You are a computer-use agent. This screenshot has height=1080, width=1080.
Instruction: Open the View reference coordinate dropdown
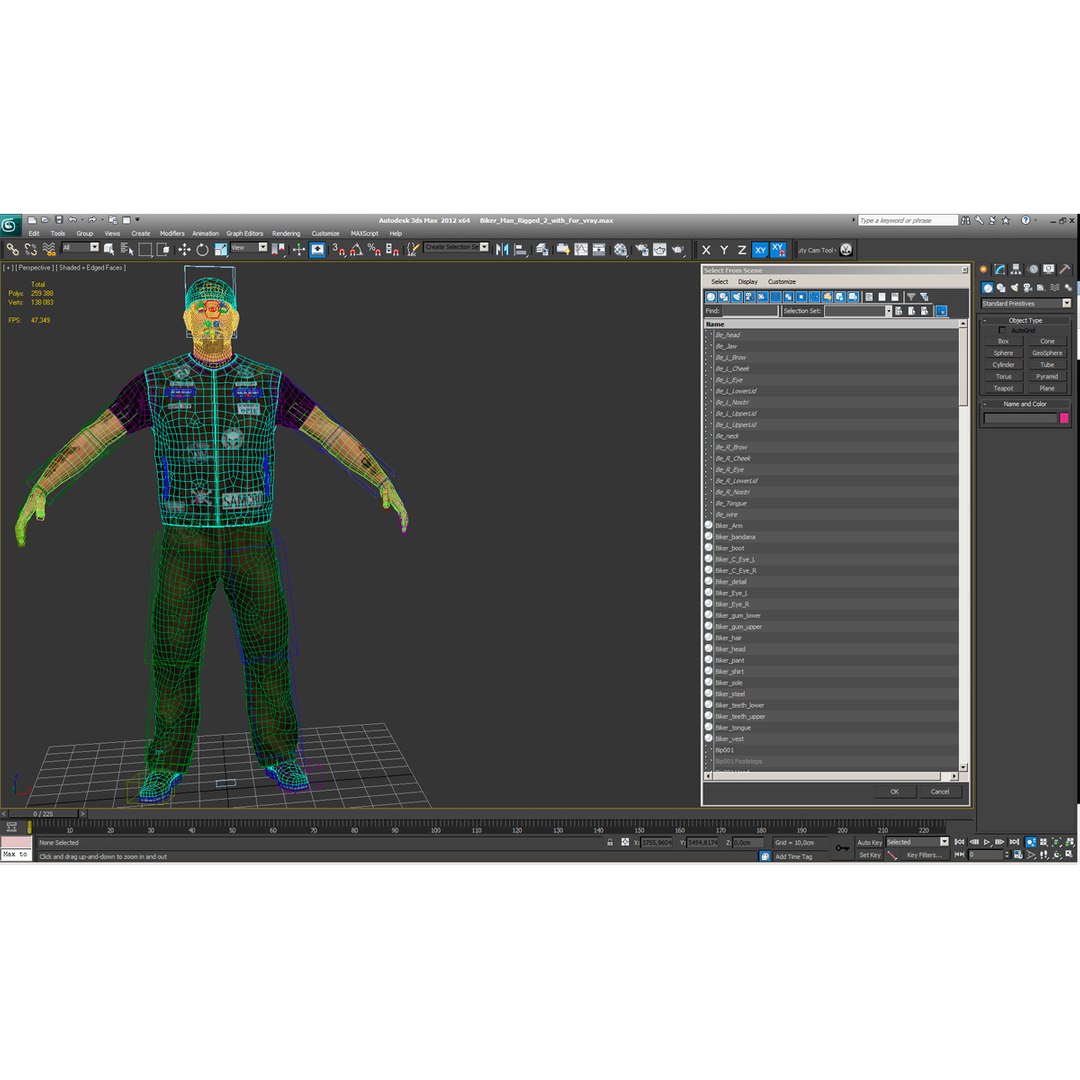pyautogui.click(x=249, y=247)
